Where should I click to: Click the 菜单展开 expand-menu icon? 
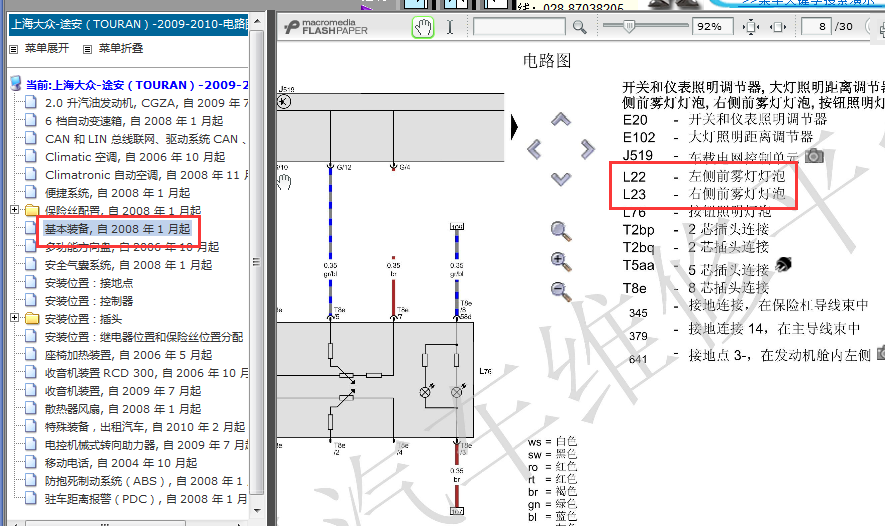(x=14, y=49)
